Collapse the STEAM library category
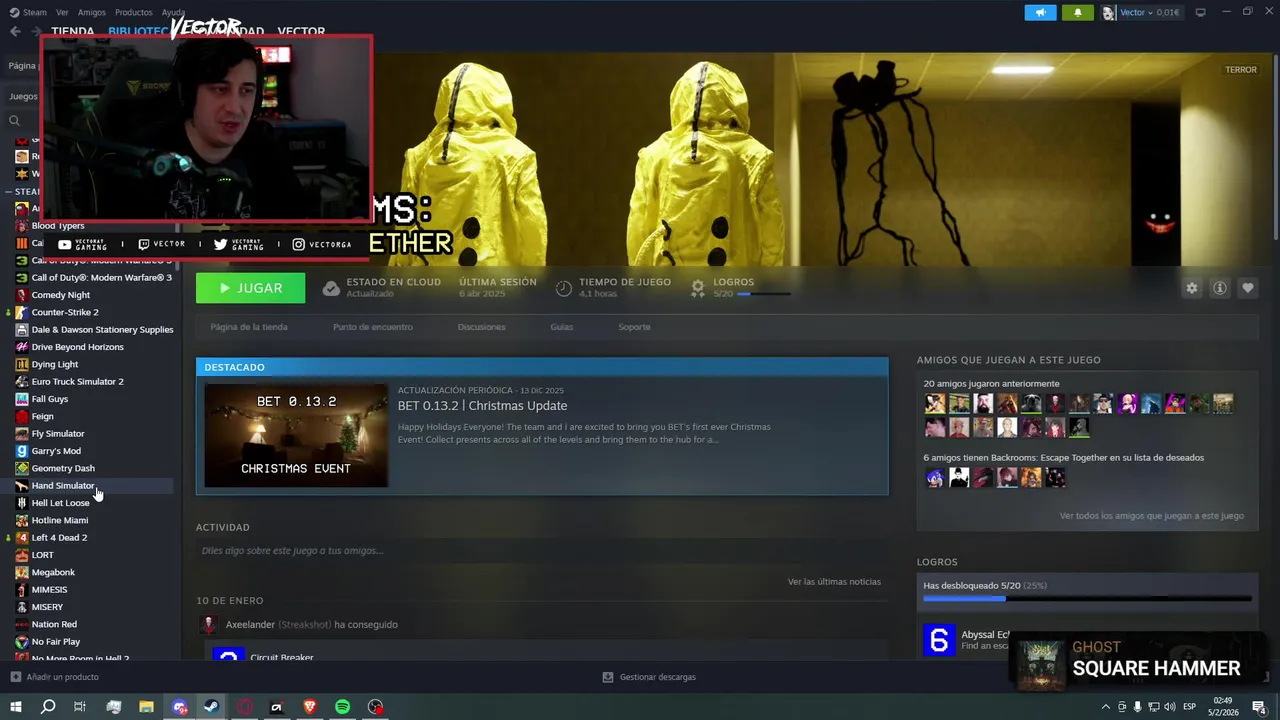Screen dimensions: 1280x720 tap(9, 191)
